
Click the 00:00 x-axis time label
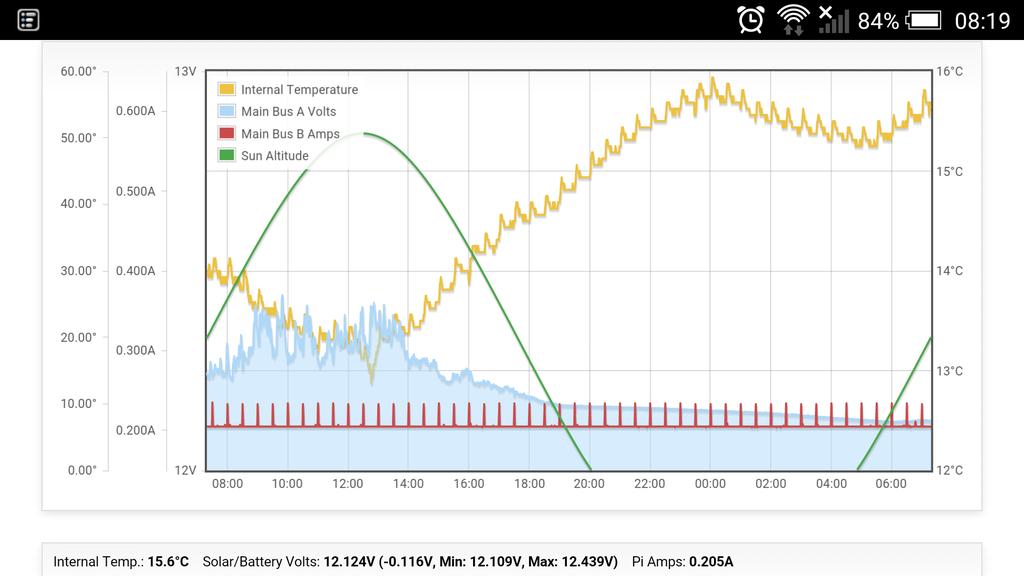[710, 484]
